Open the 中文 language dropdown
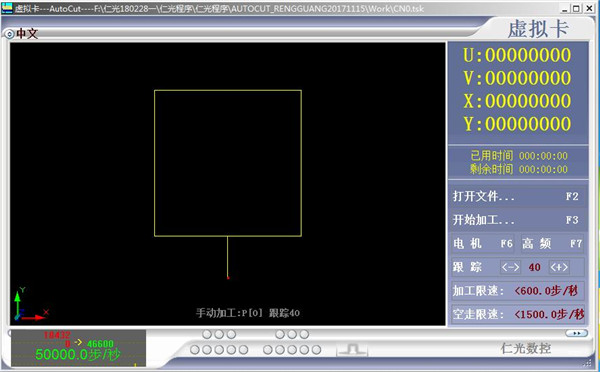 click(27, 34)
